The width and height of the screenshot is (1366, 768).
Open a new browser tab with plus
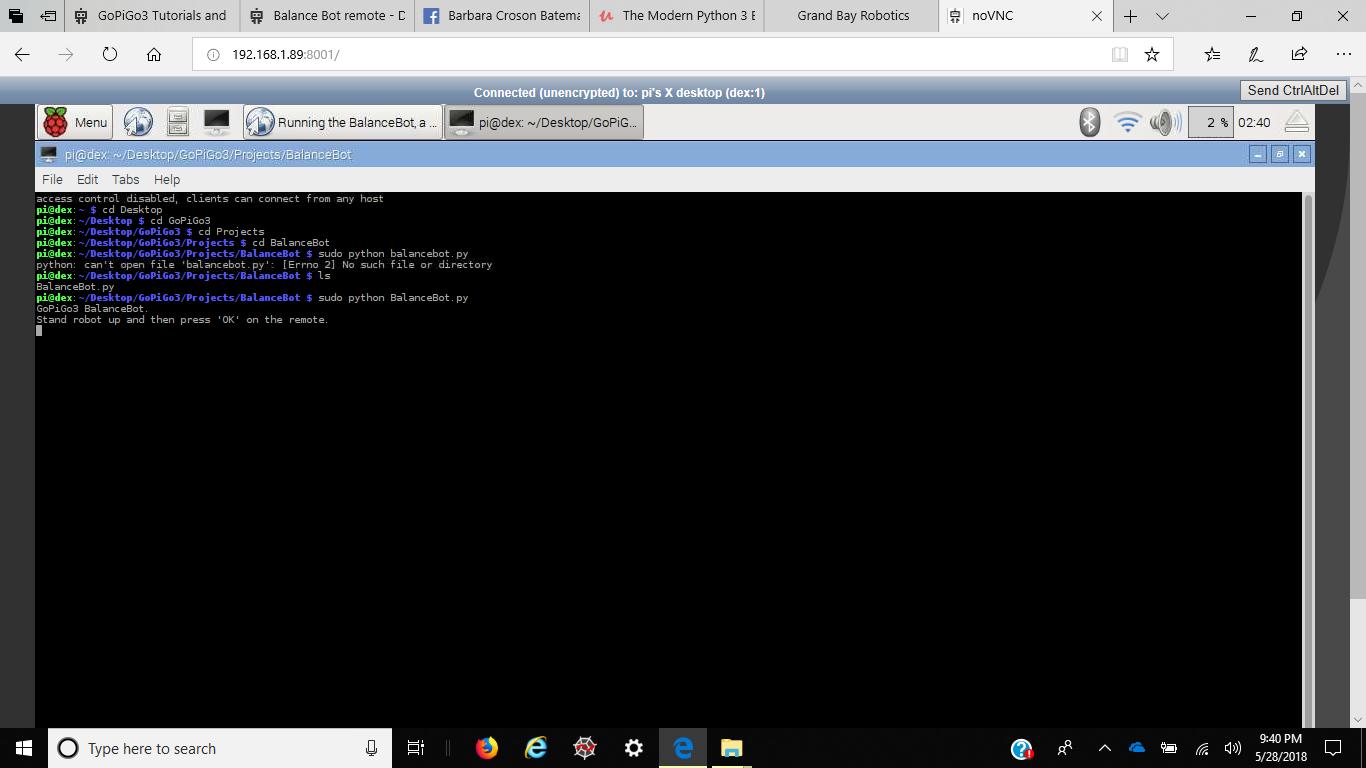pos(1130,16)
